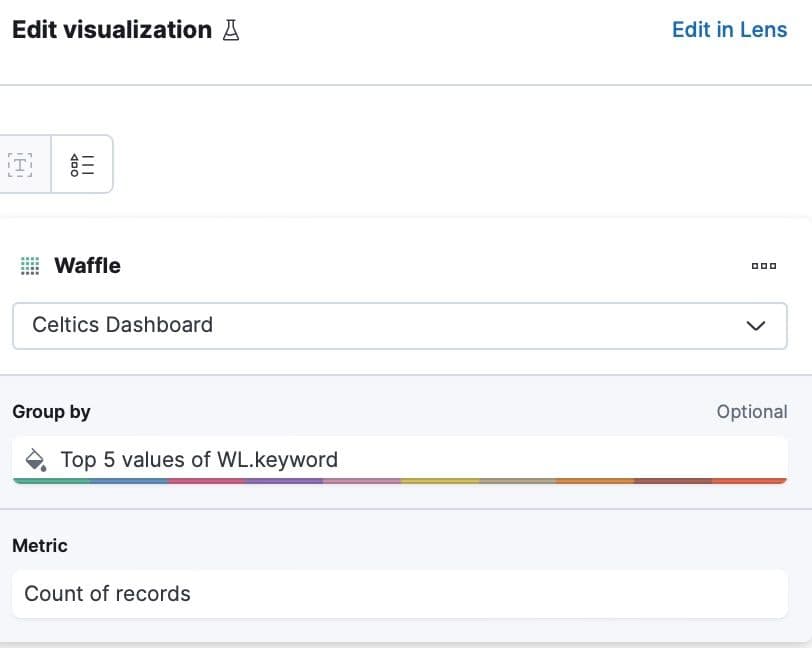Click the paint bucket palette icon
Screen dimensions: 812x648
(x=35, y=460)
